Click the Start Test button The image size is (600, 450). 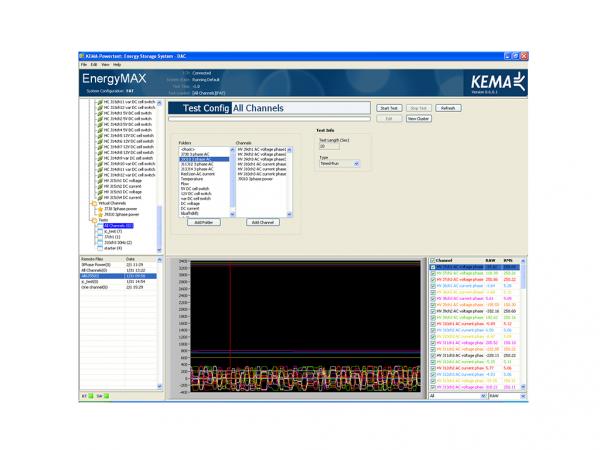(x=389, y=108)
